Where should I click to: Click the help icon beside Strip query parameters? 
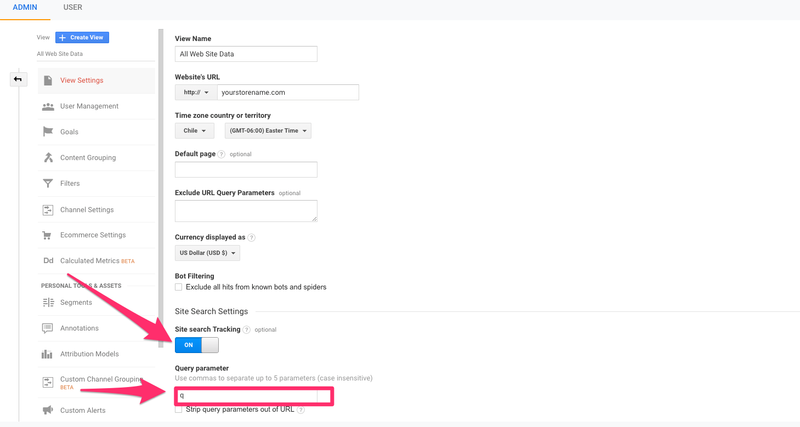point(301,410)
